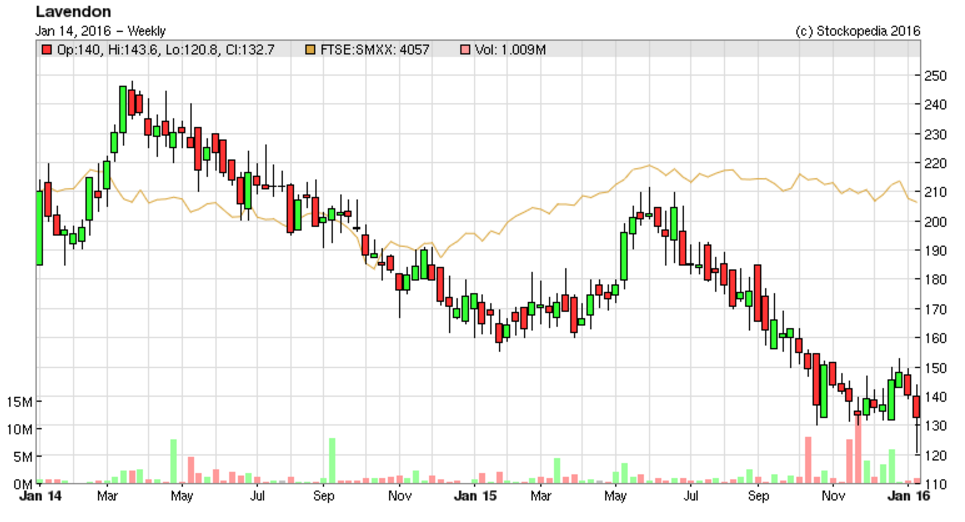Click the 220 price axis label
The image size is (965, 522).
coord(935,164)
